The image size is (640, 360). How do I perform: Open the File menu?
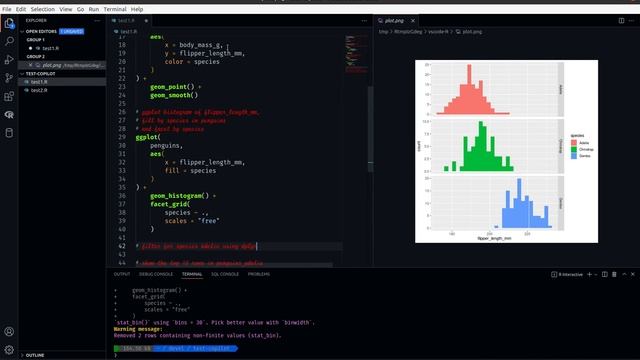[7, 9]
